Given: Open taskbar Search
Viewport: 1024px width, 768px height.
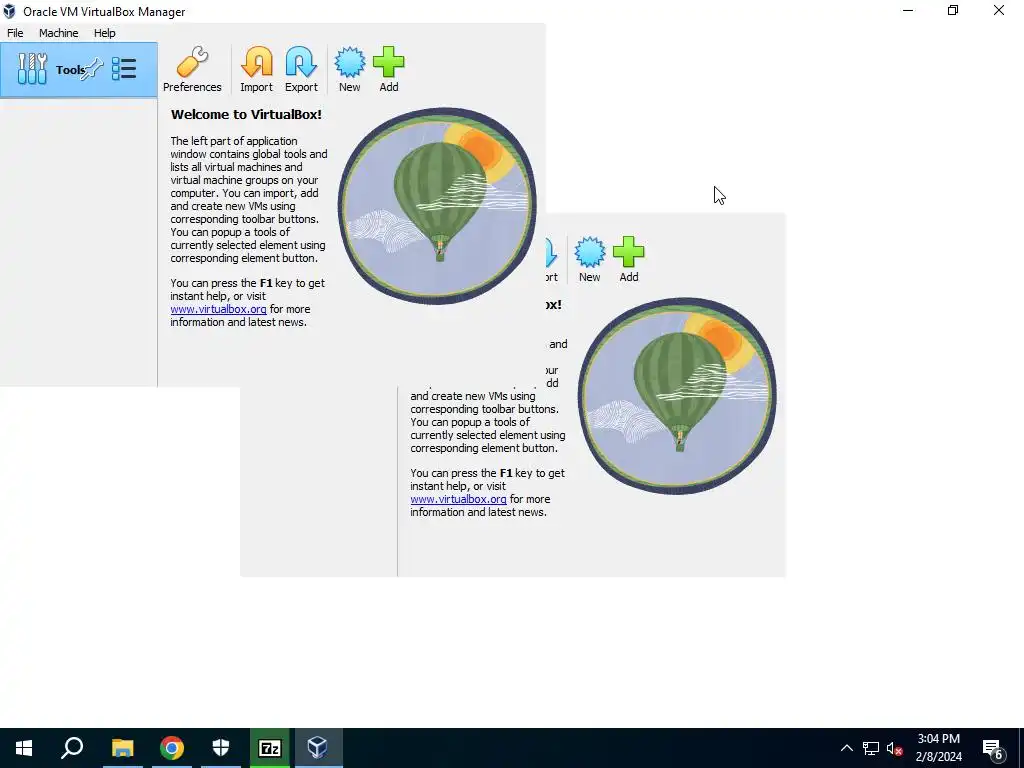Looking at the screenshot, I should [72, 748].
